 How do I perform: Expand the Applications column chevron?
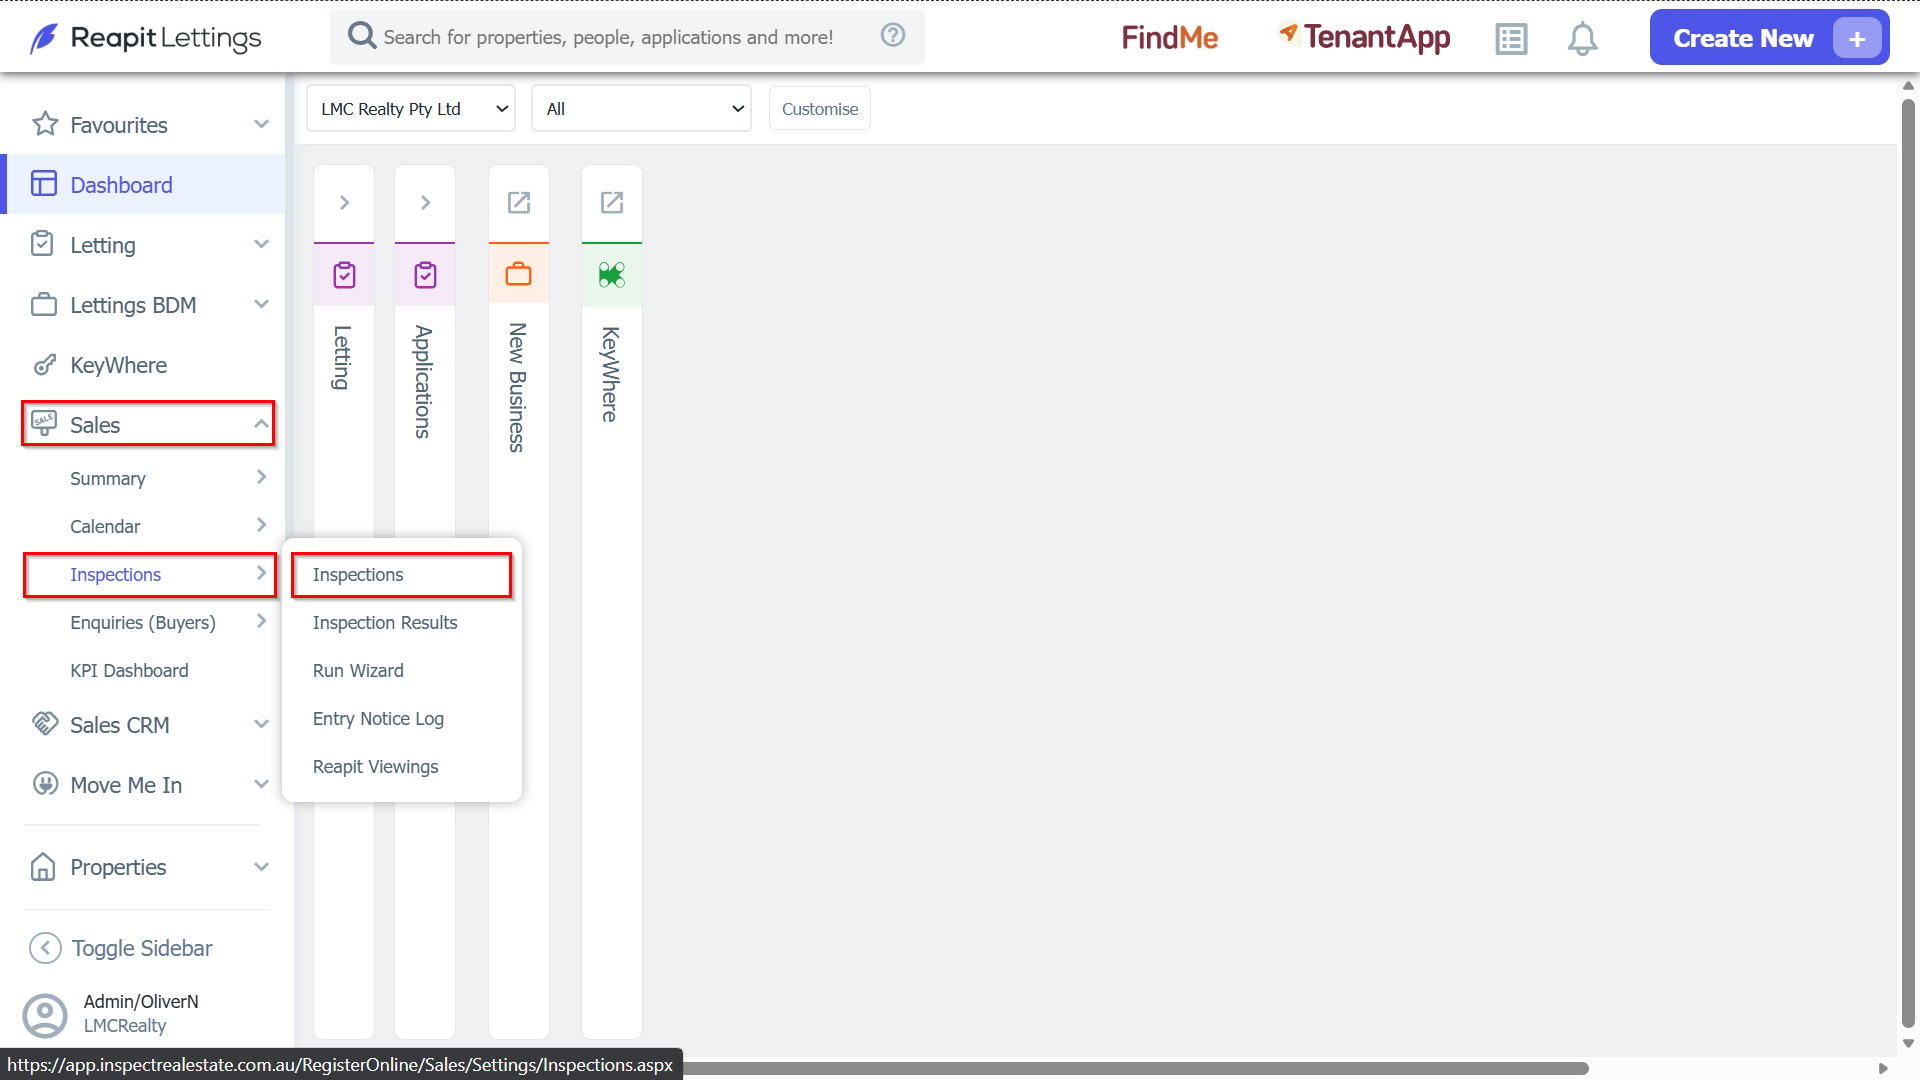coord(425,203)
